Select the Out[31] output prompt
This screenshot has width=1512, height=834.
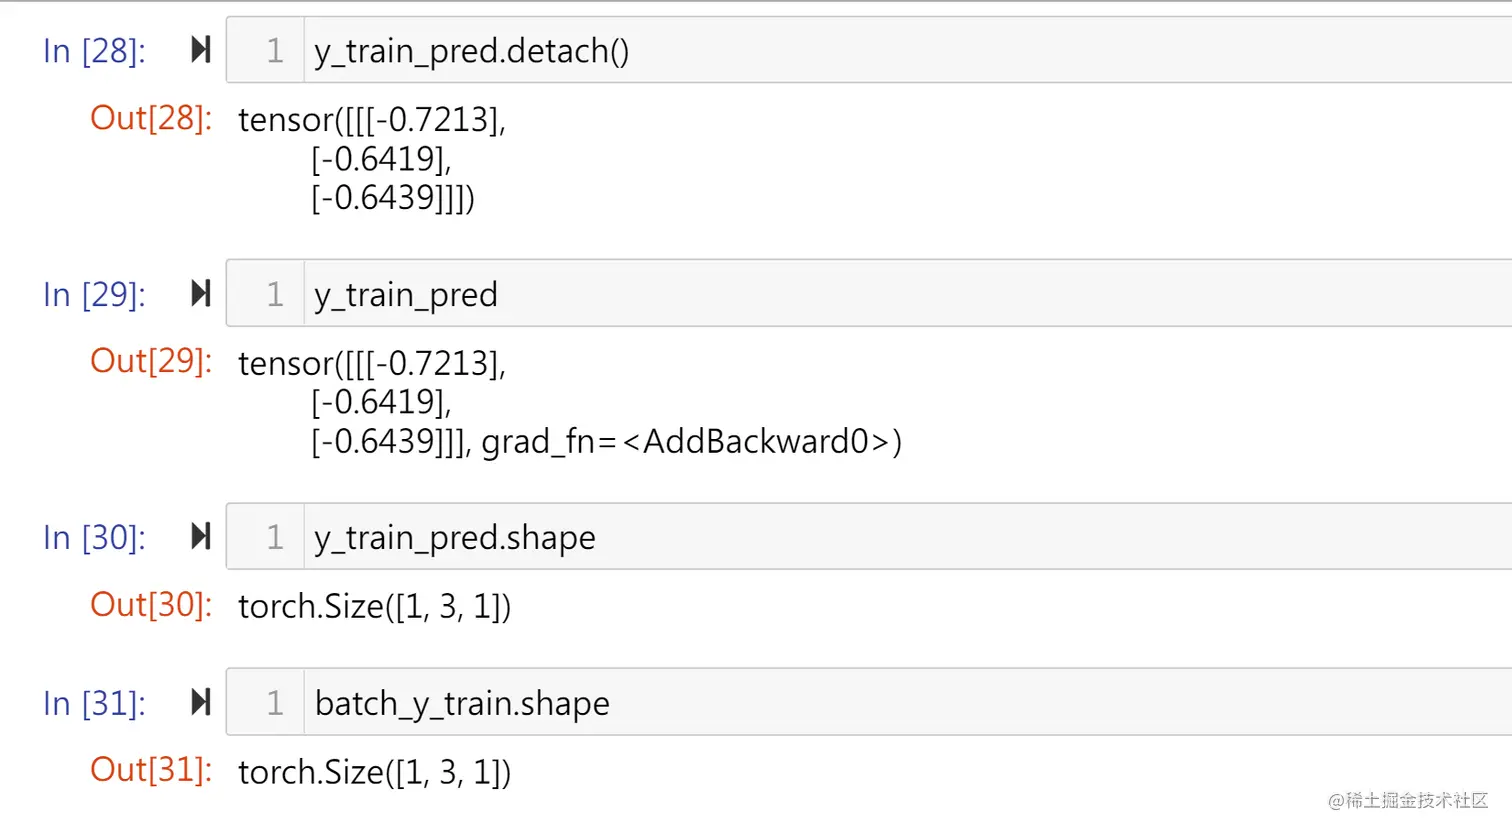tap(151, 770)
